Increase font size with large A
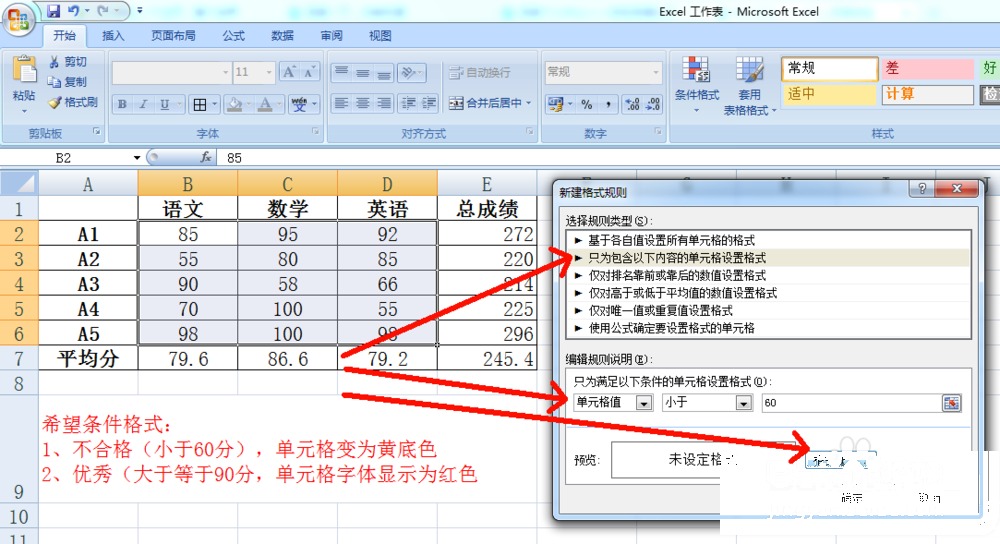The image size is (1000, 544). pos(289,72)
